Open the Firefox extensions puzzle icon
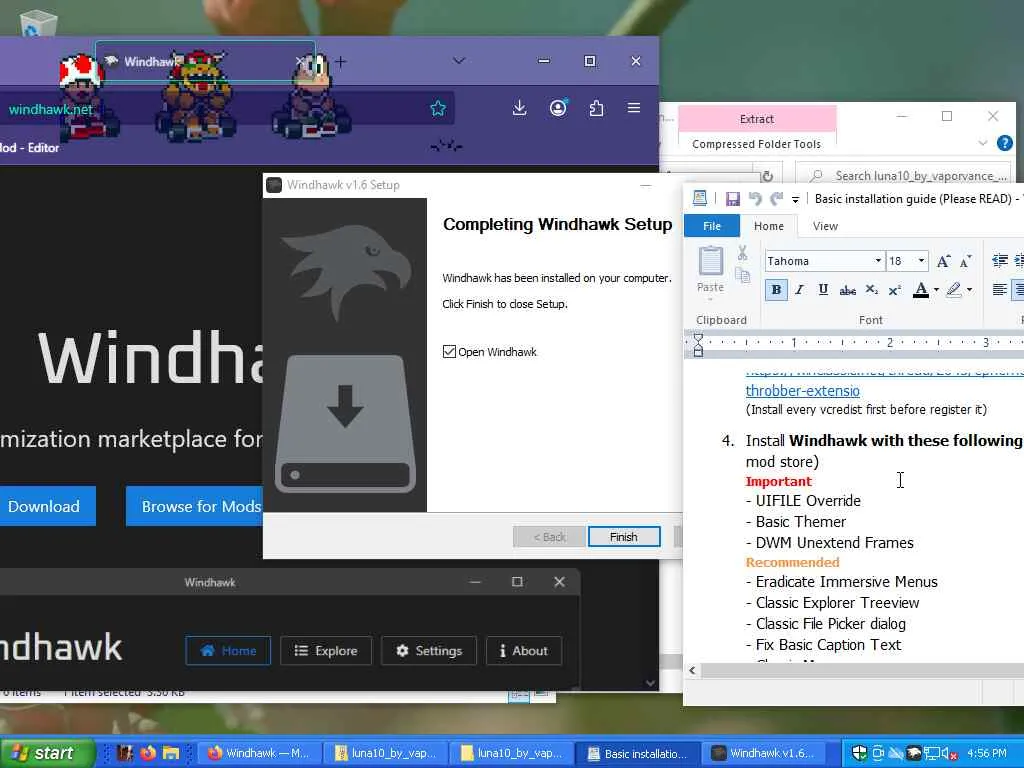1024x768 pixels. (596, 108)
